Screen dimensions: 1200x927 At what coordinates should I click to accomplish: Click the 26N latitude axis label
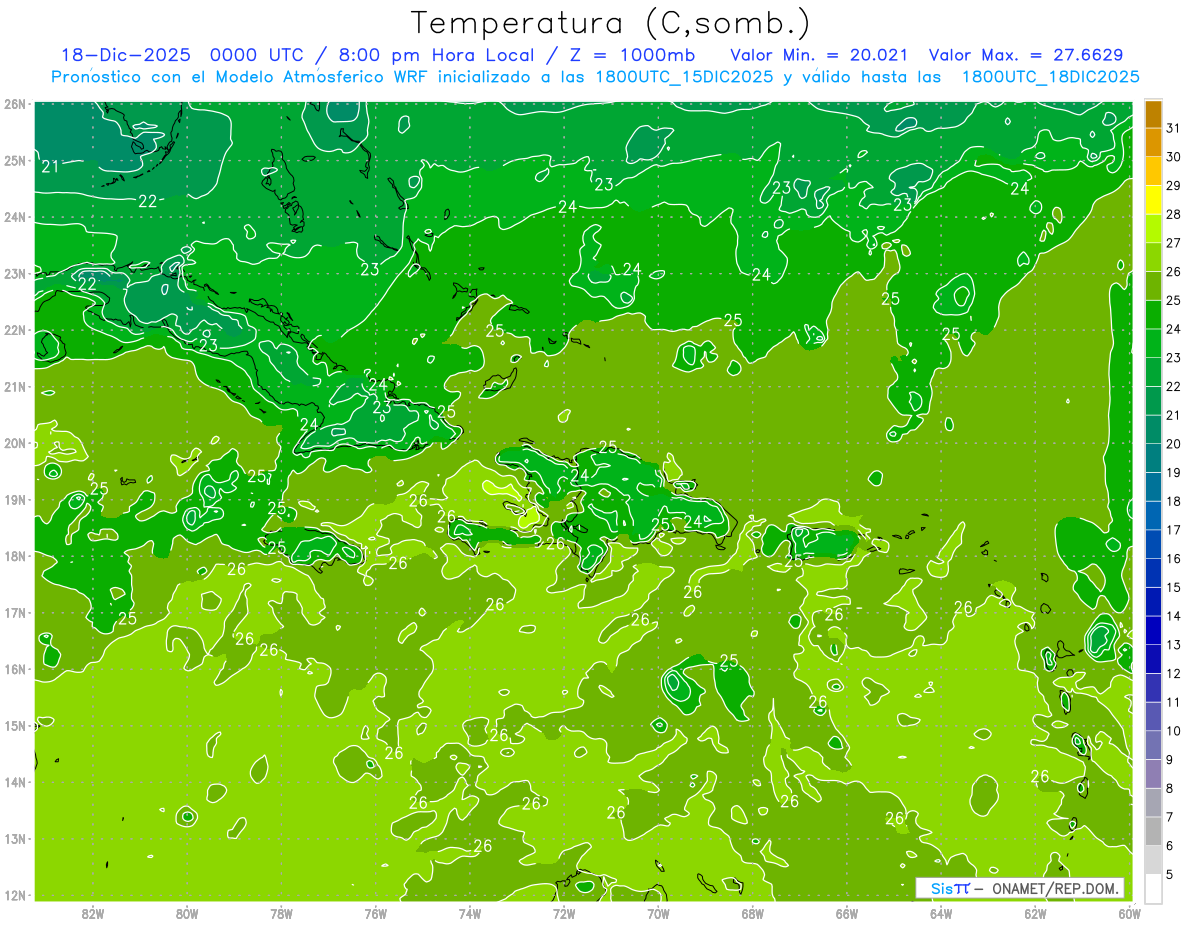click(x=15, y=103)
